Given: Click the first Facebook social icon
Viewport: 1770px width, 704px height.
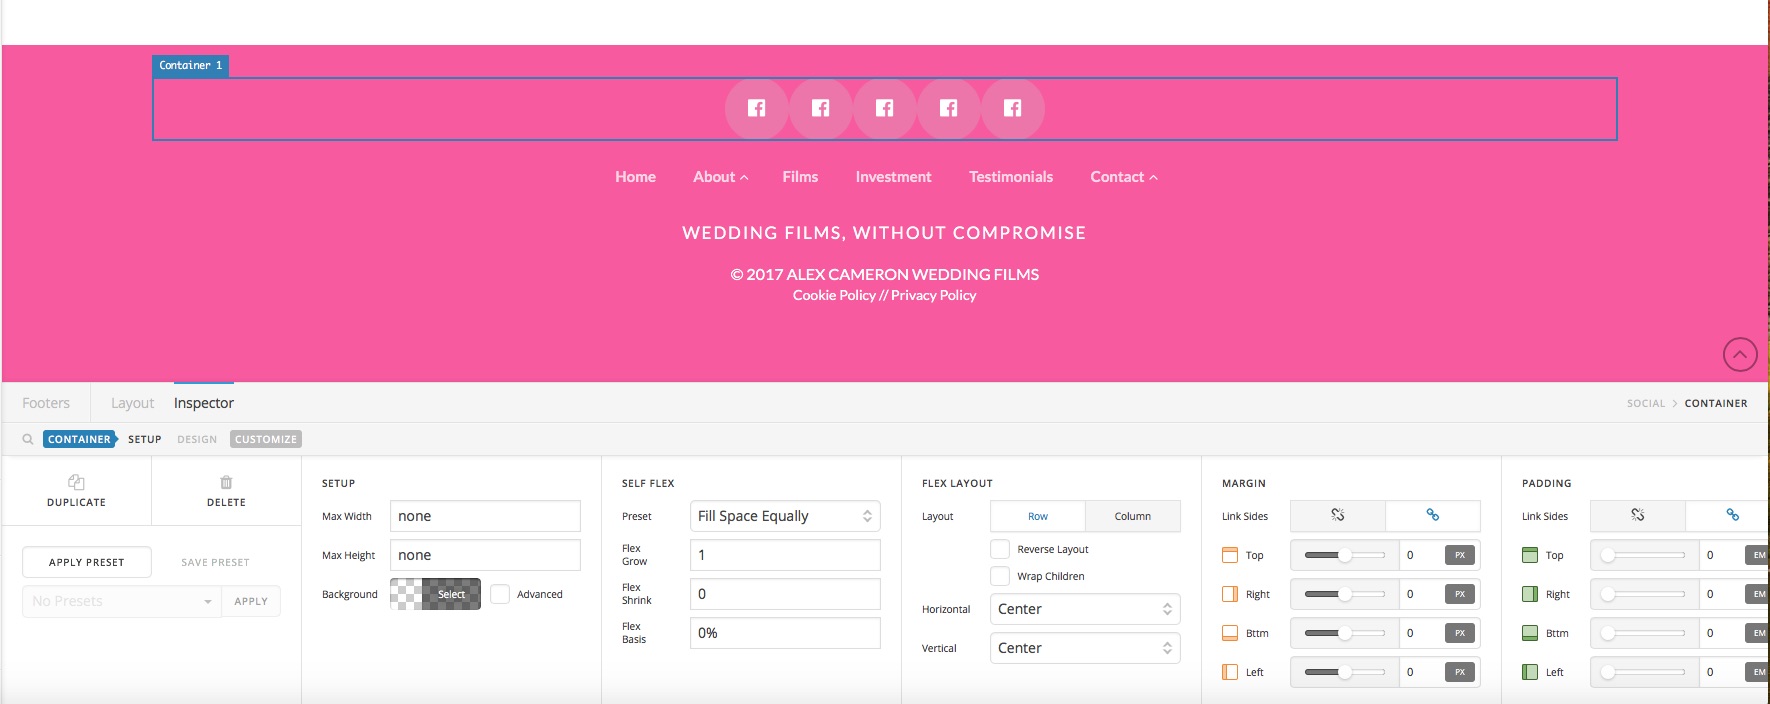Looking at the screenshot, I should pyautogui.click(x=756, y=108).
